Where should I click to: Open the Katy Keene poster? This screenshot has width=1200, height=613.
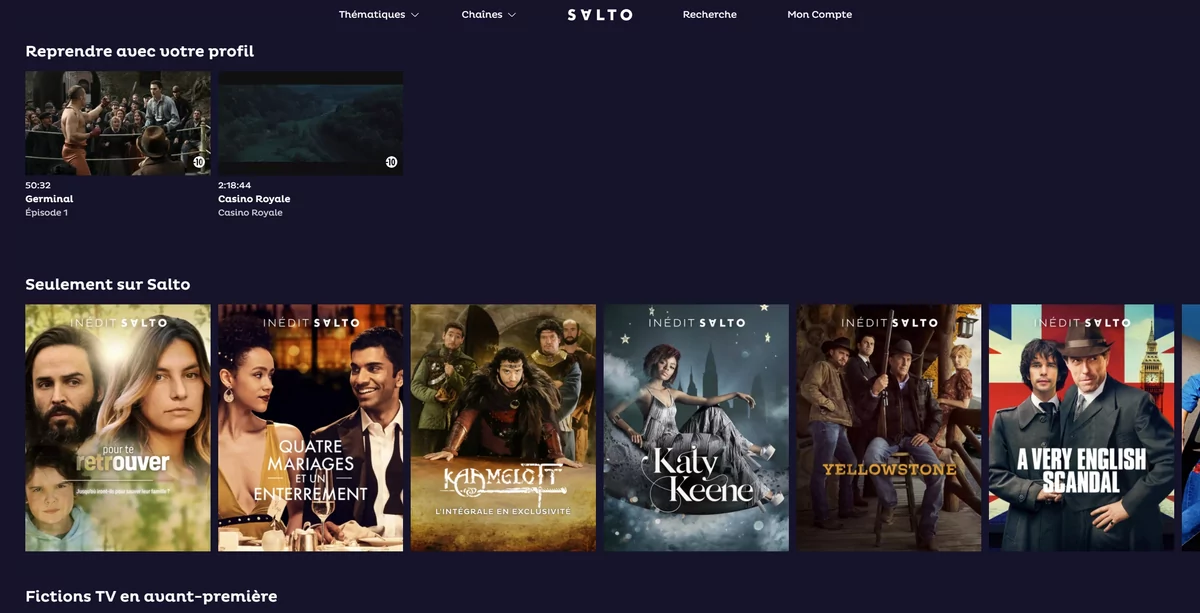(x=697, y=428)
